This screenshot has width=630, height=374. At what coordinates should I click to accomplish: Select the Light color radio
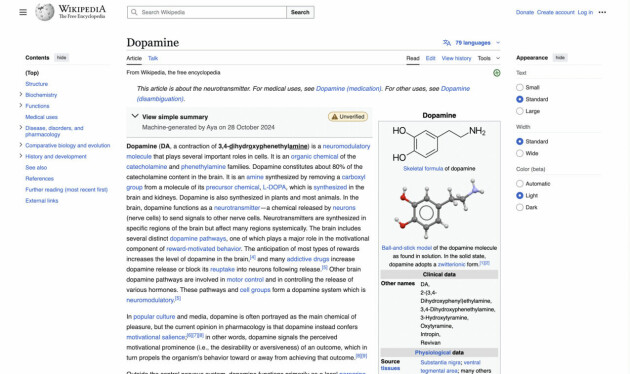click(520, 195)
